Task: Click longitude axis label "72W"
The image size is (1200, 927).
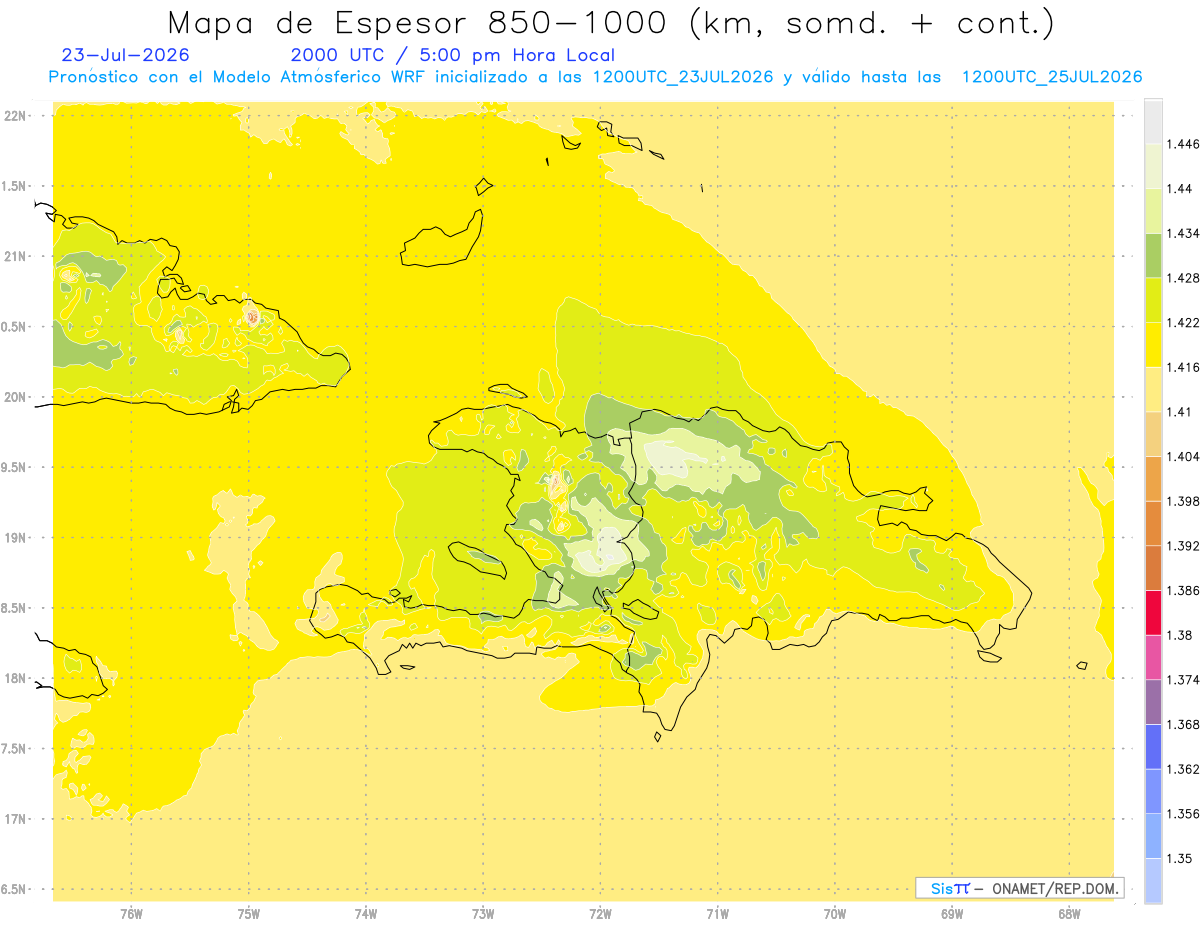Action: 600,913
